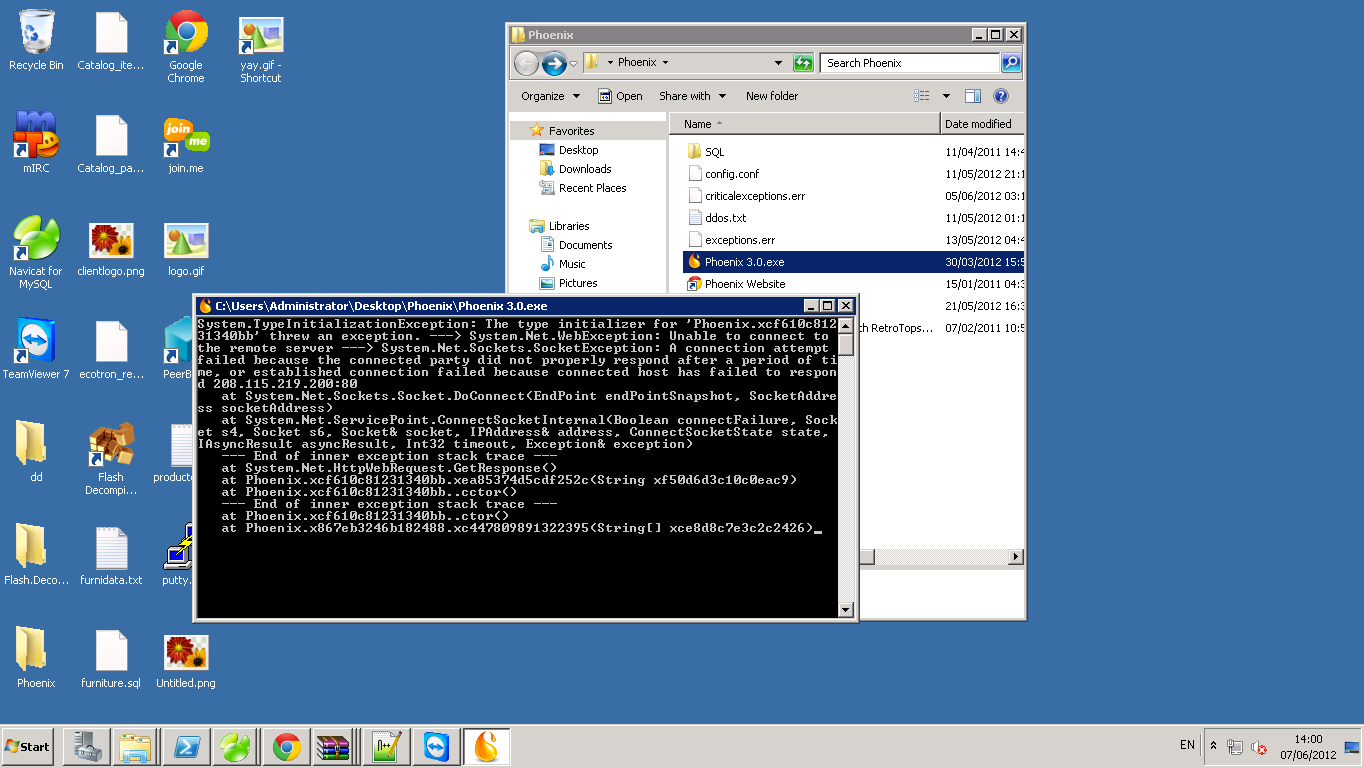Click Forward arrow in Phoenix explorer window

pyautogui.click(x=554, y=64)
